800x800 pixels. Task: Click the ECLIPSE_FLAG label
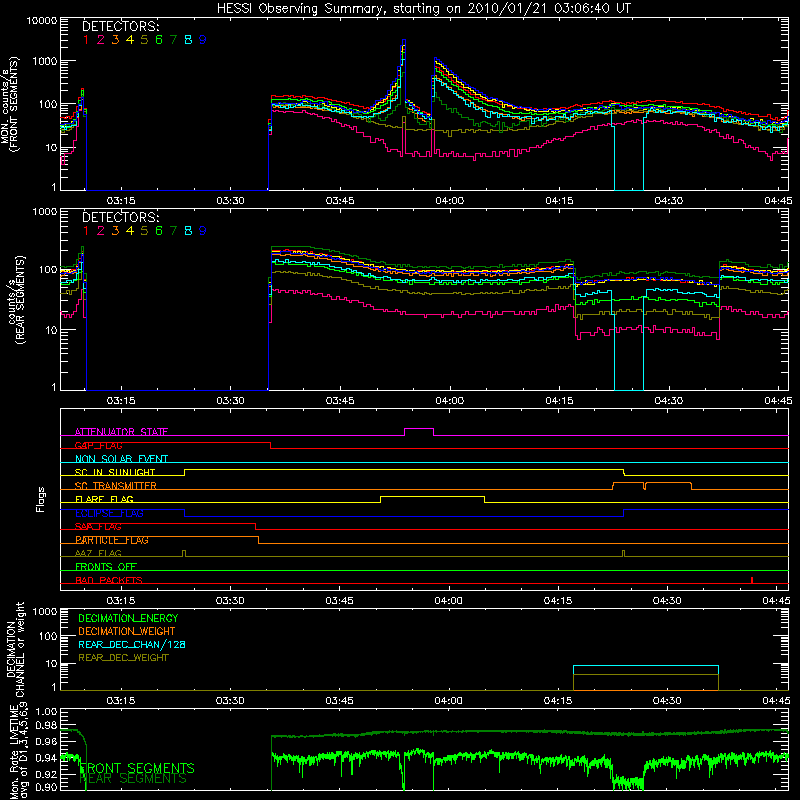109,513
